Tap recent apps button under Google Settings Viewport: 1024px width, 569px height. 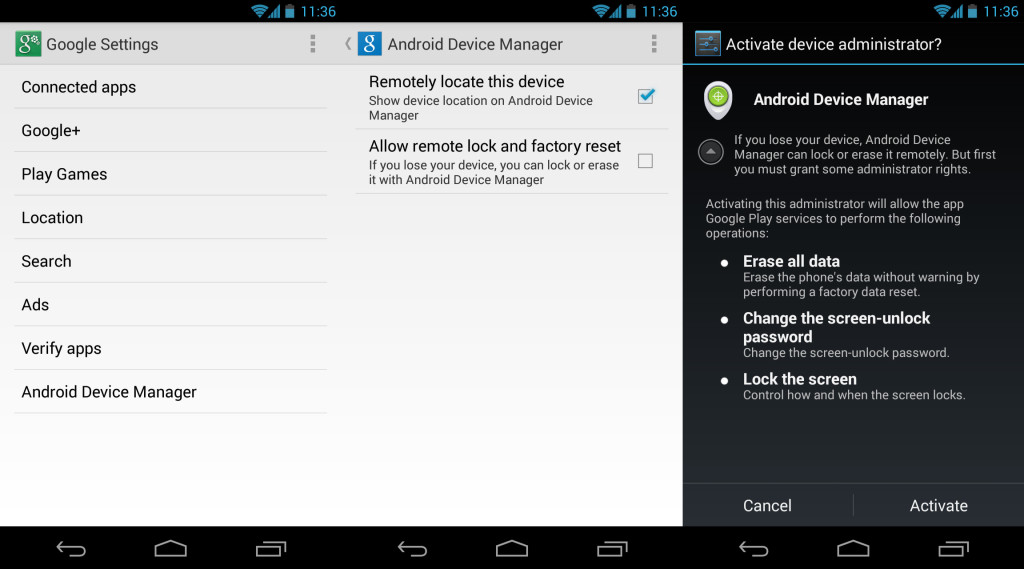(x=271, y=549)
